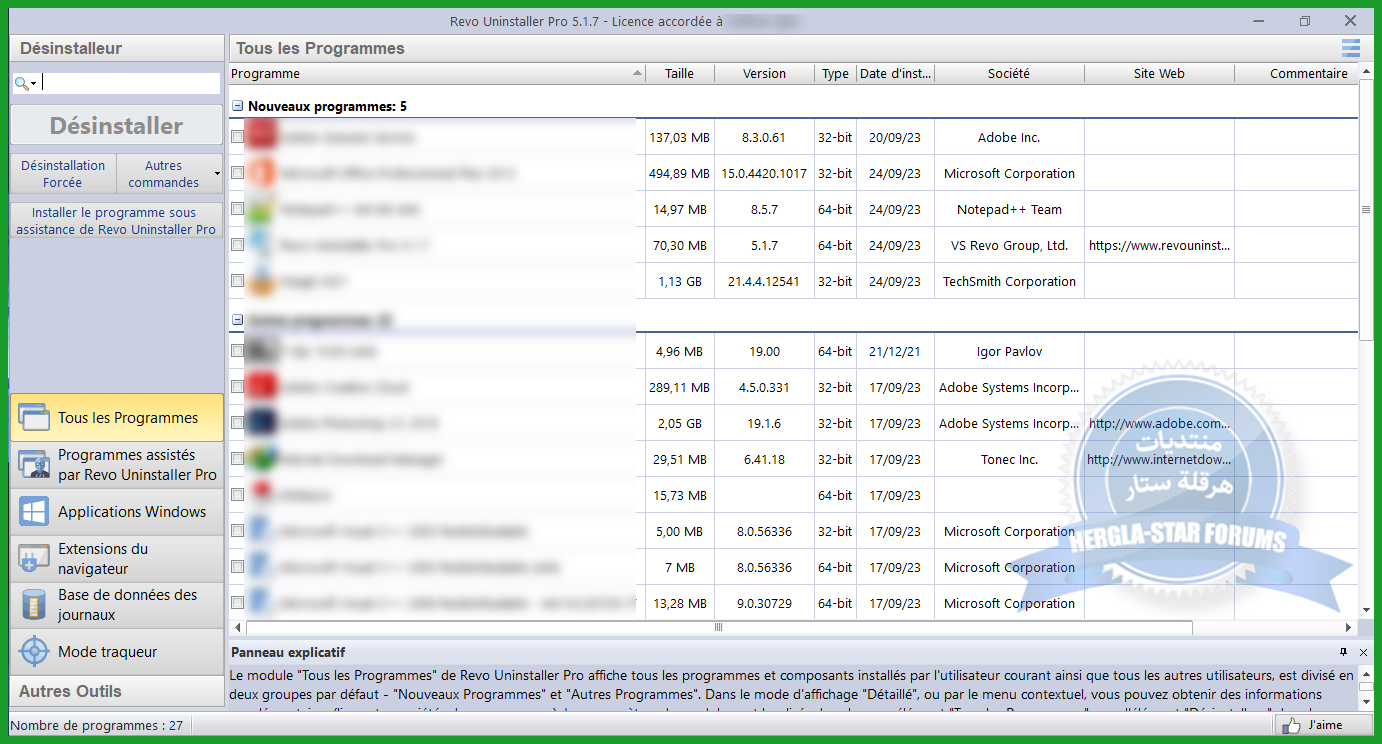This screenshot has width=1382, height=744.
Task: Check the box in the VS Revo Group row
Action: click(238, 245)
